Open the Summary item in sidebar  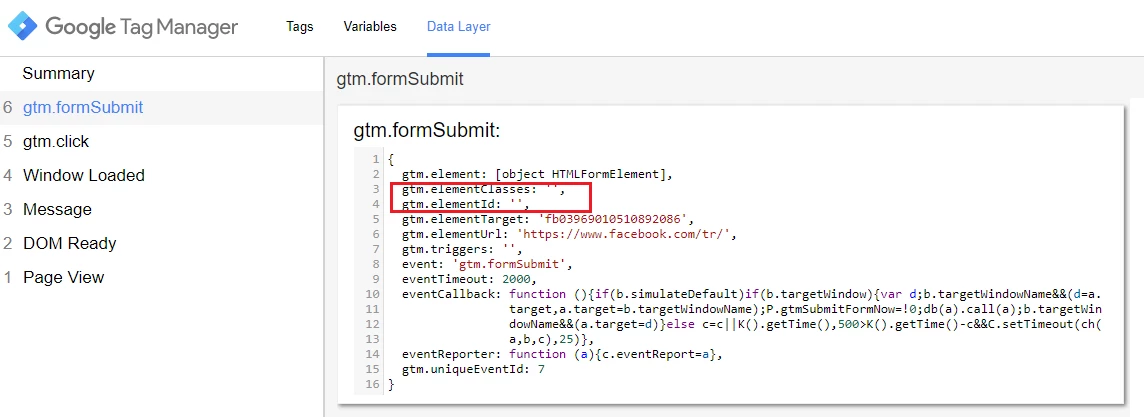(x=58, y=74)
